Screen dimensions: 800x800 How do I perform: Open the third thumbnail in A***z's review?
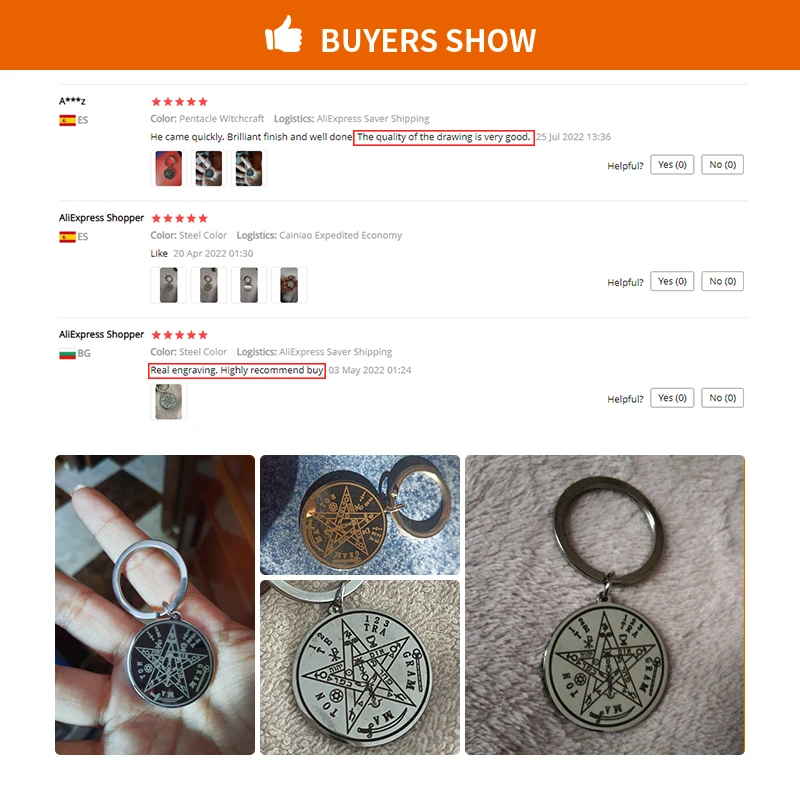click(x=249, y=168)
